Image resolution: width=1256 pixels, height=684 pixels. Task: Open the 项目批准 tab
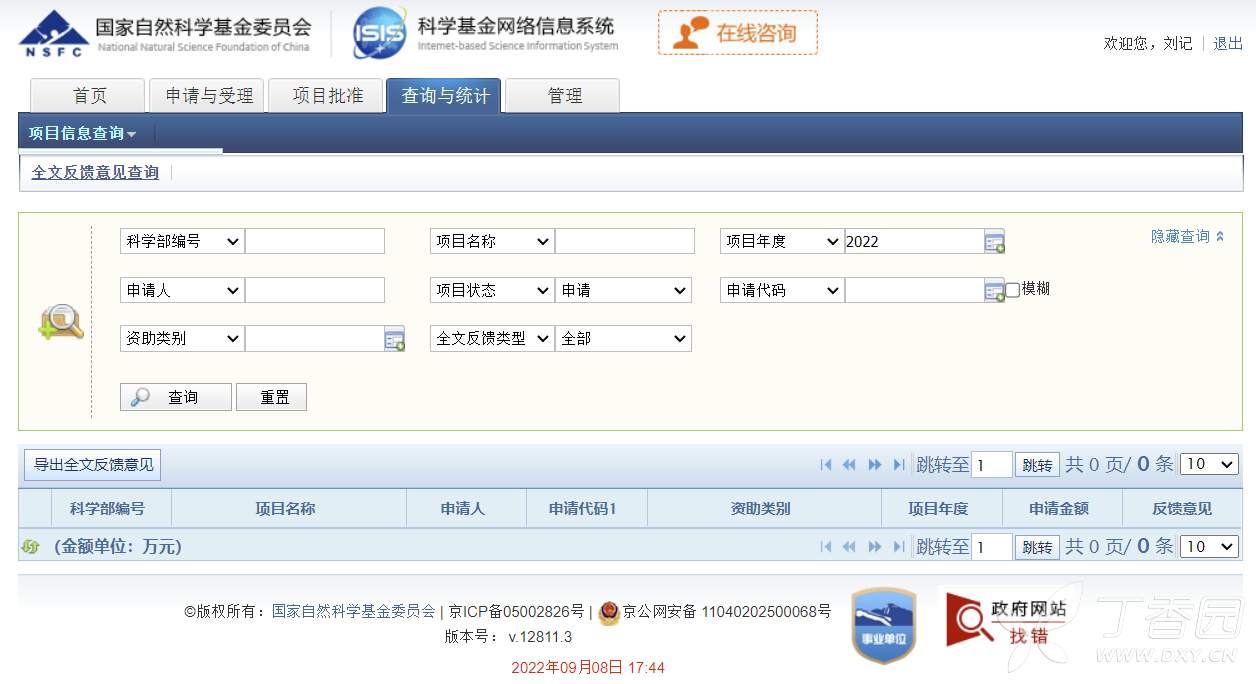click(327, 96)
